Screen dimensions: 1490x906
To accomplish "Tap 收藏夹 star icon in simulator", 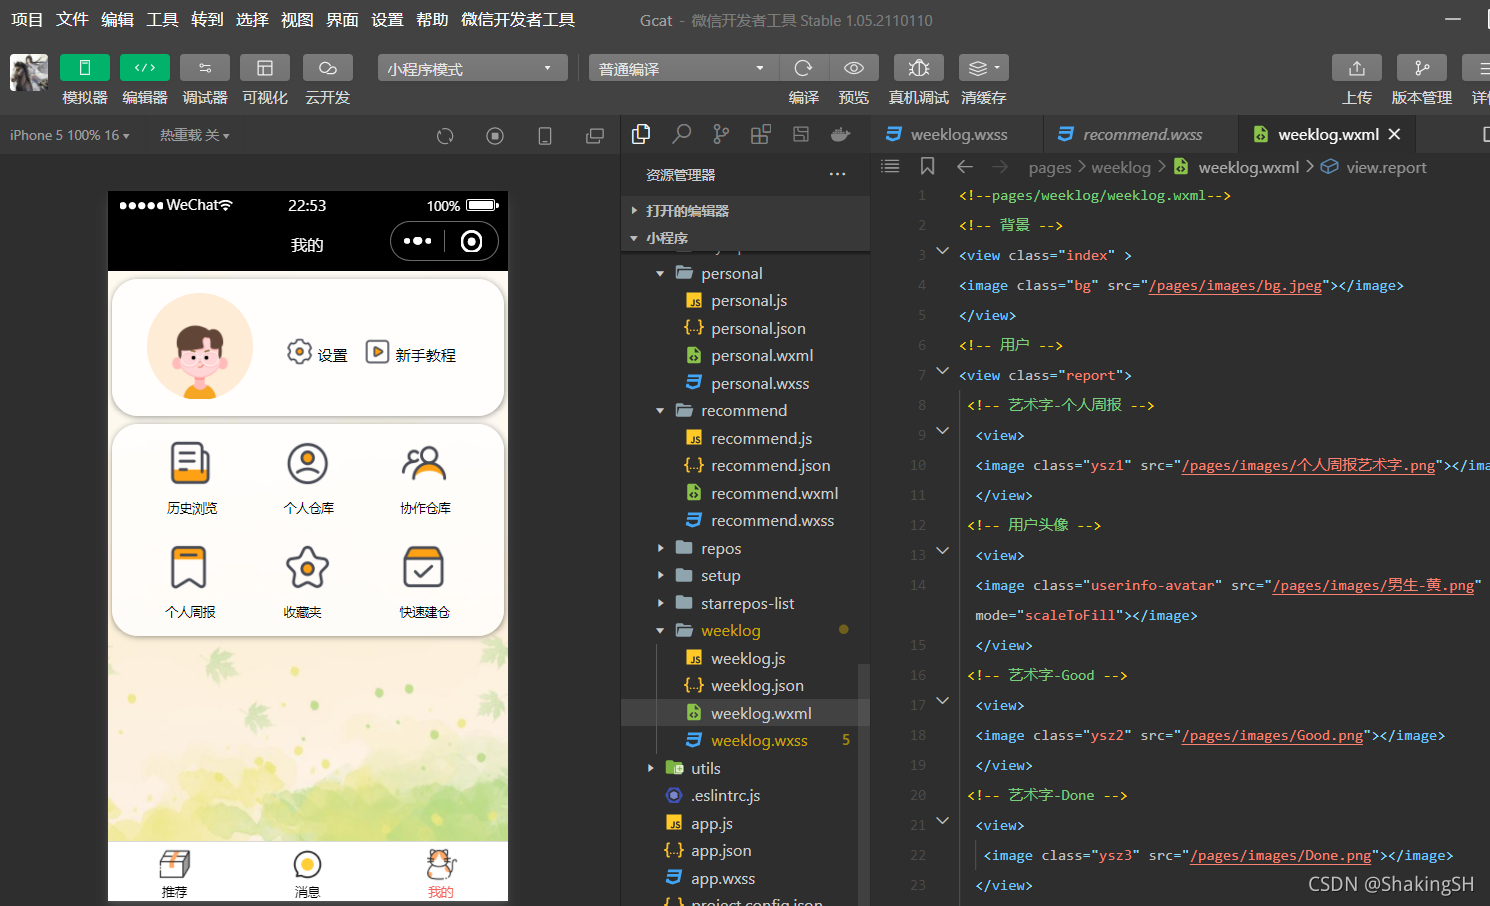I will [307, 568].
